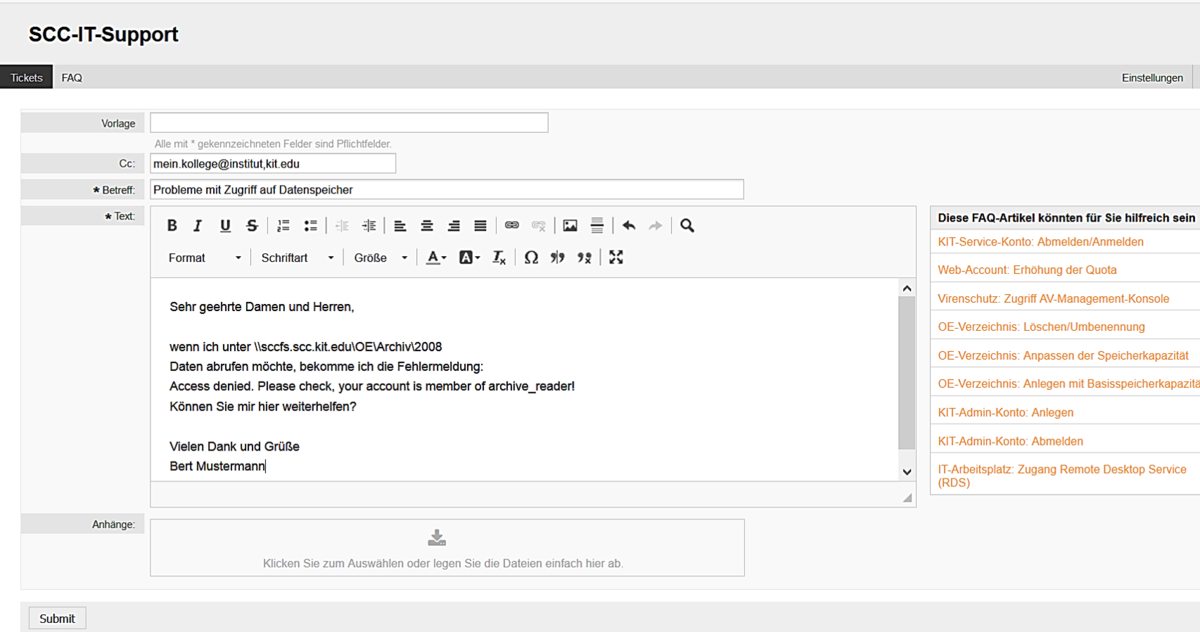Undo the last edit

point(629,226)
